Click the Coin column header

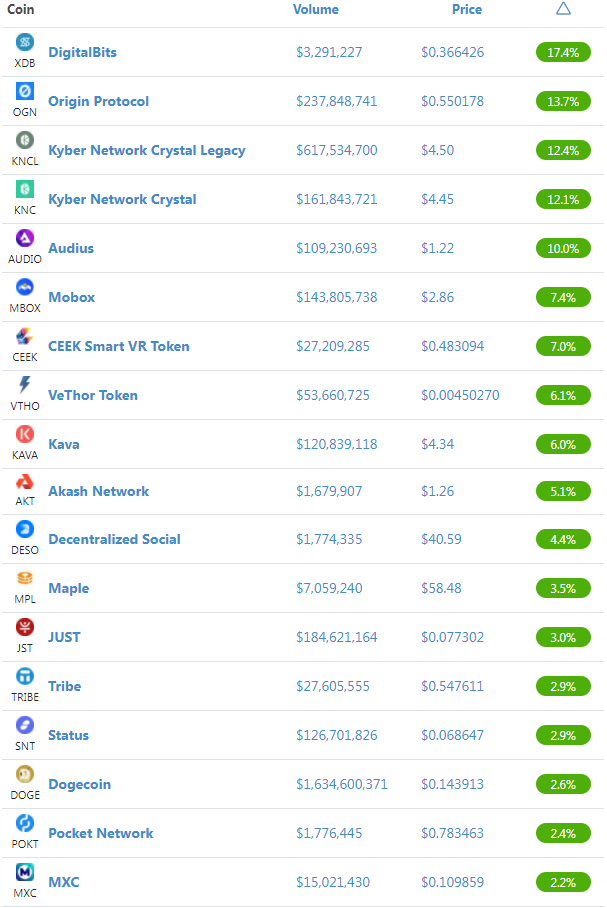tap(20, 9)
